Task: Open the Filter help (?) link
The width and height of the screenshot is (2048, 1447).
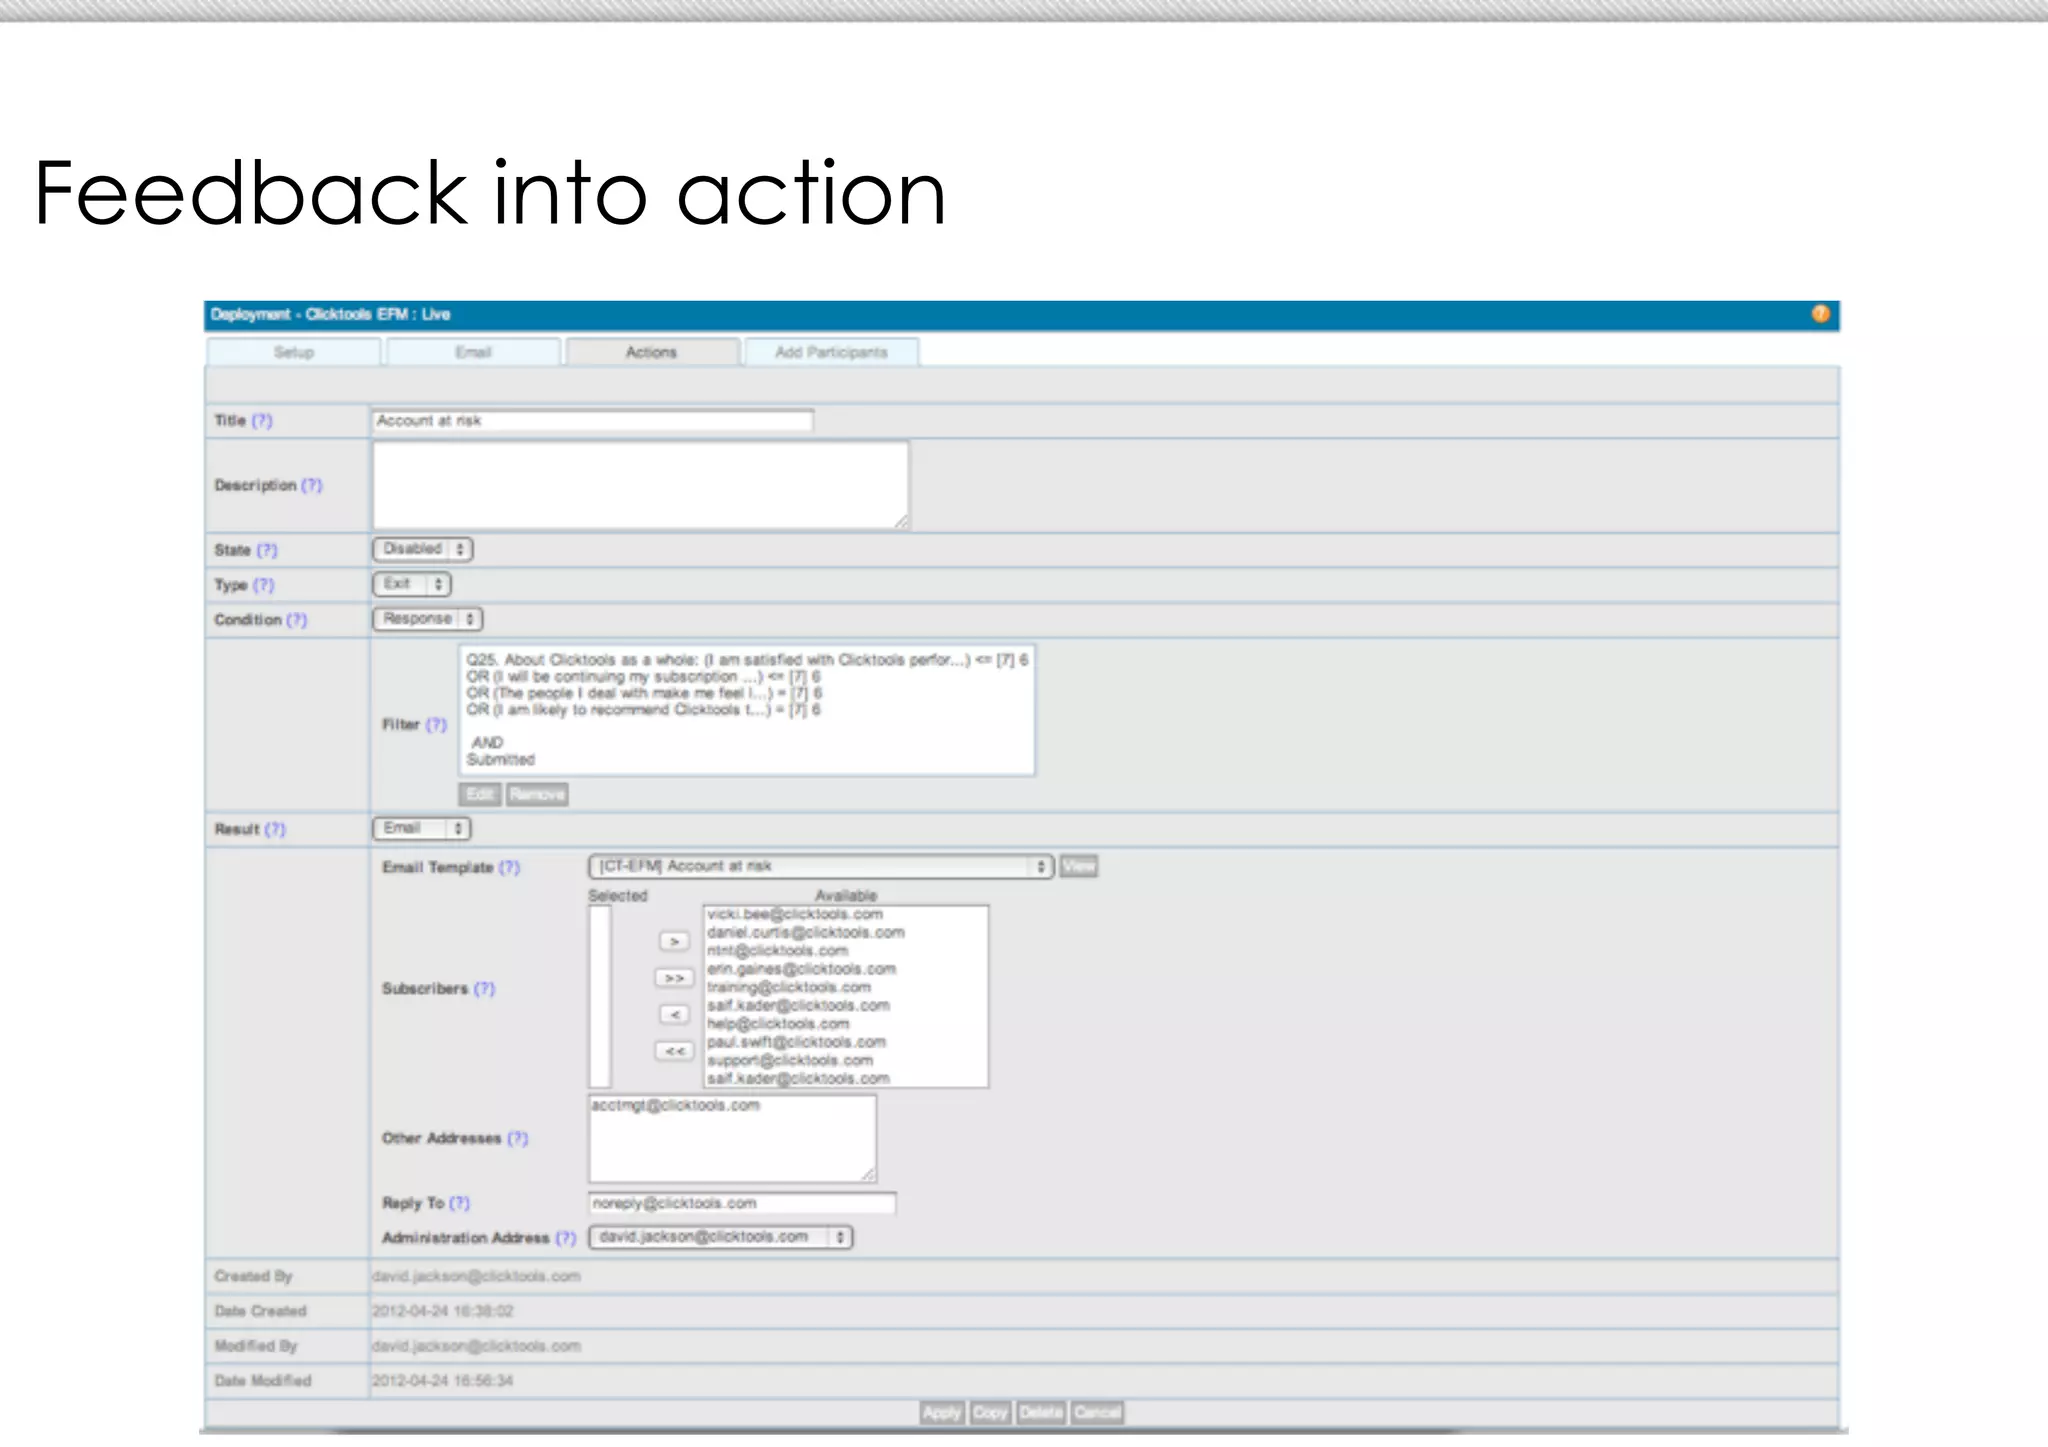Action: (x=436, y=725)
